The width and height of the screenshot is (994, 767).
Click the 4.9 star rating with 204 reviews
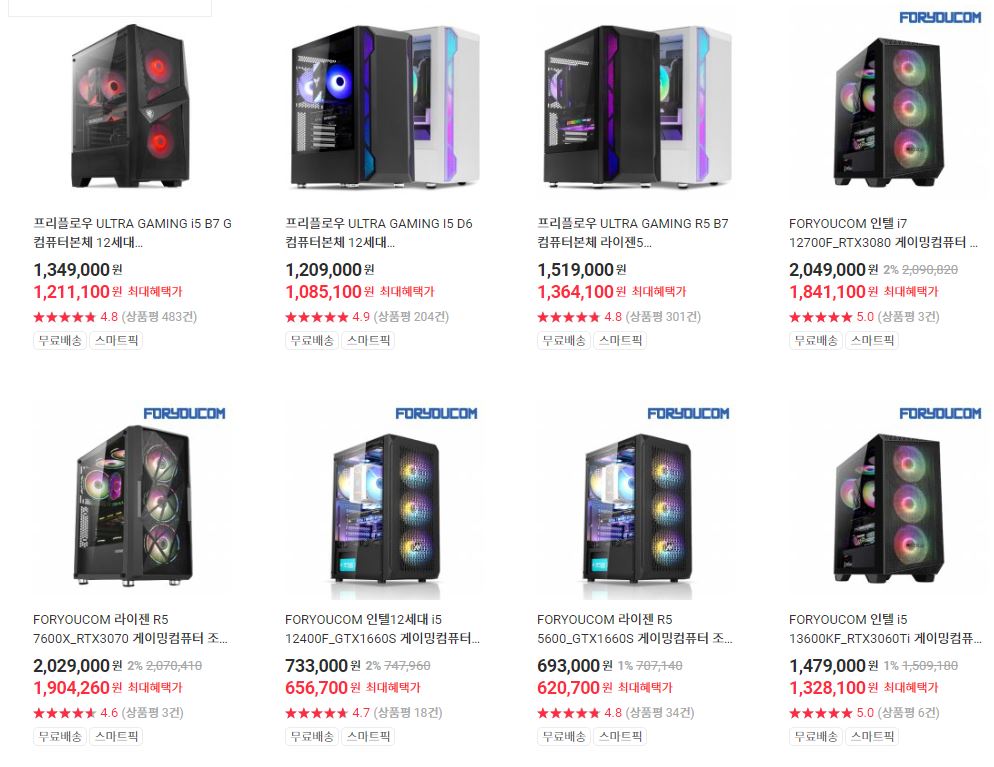click(x=366, y=316)
